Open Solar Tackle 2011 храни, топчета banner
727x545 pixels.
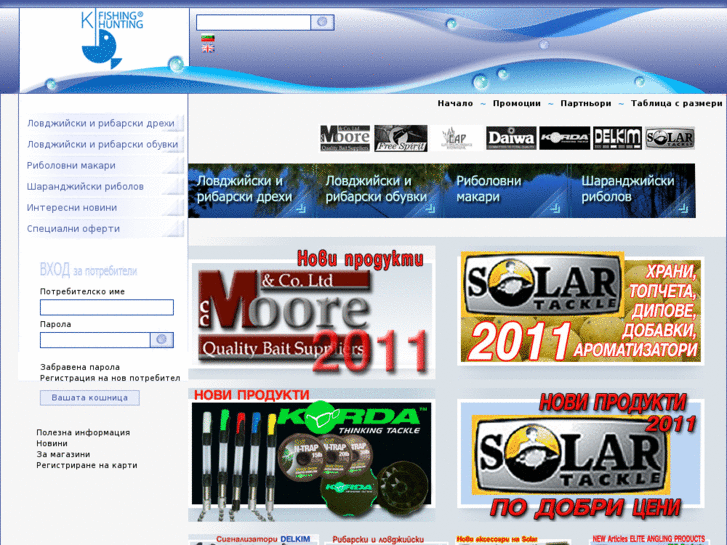pyautogui.click(x=580, y=308)
